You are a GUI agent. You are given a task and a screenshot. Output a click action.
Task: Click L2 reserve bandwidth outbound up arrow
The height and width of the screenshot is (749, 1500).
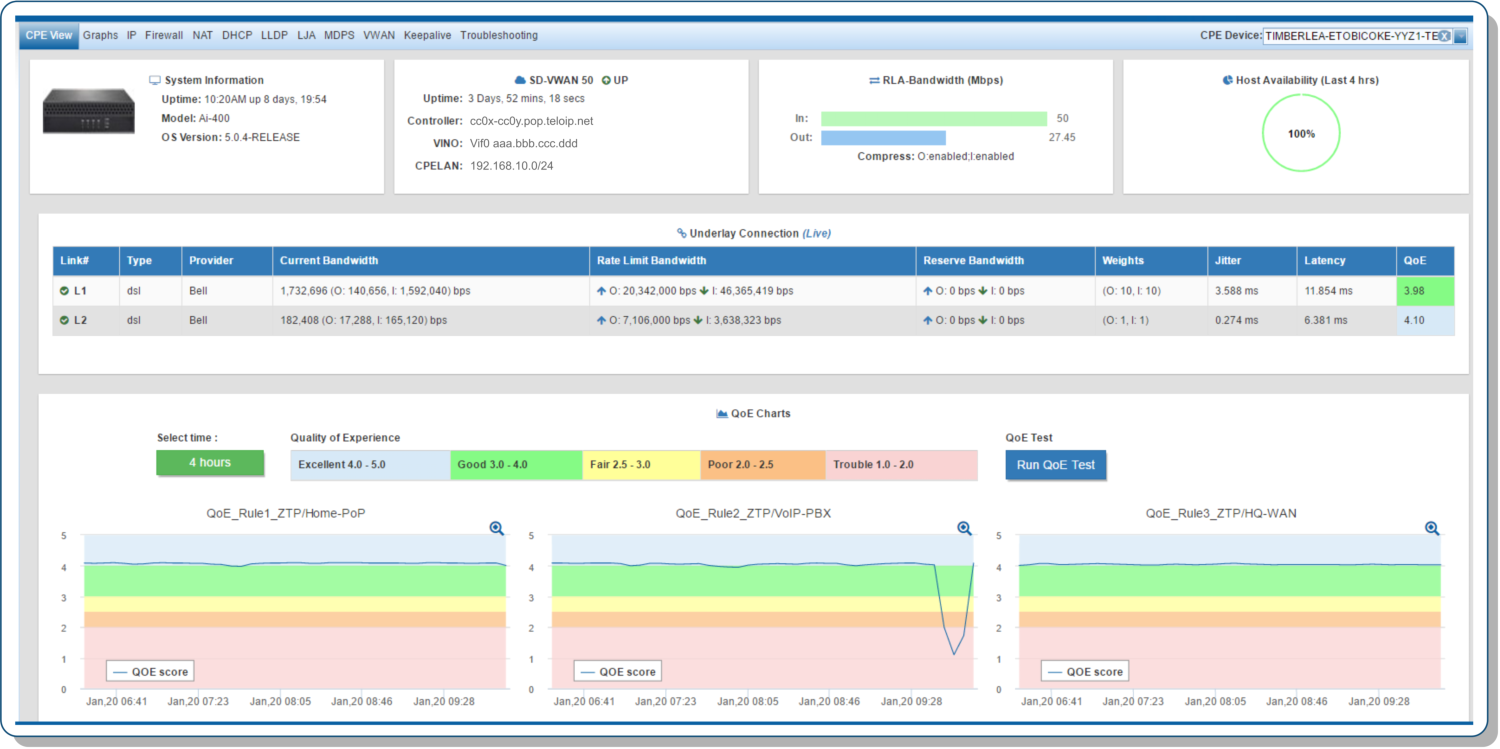928,321
